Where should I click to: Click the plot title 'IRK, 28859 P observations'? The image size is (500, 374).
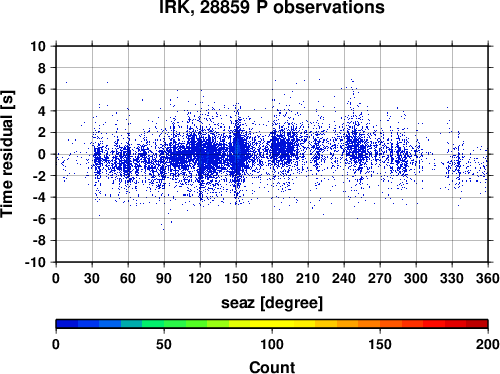click(272, 7)
